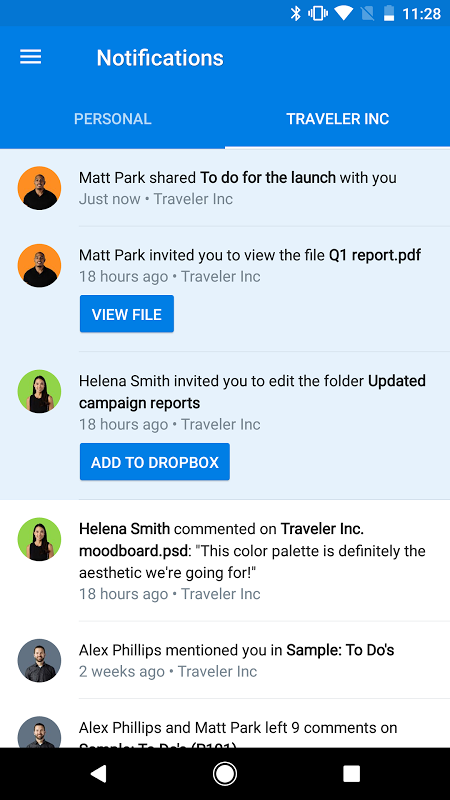Tap the Android back navigation button
Screen dimensions: 450x800
click(98, 774)
